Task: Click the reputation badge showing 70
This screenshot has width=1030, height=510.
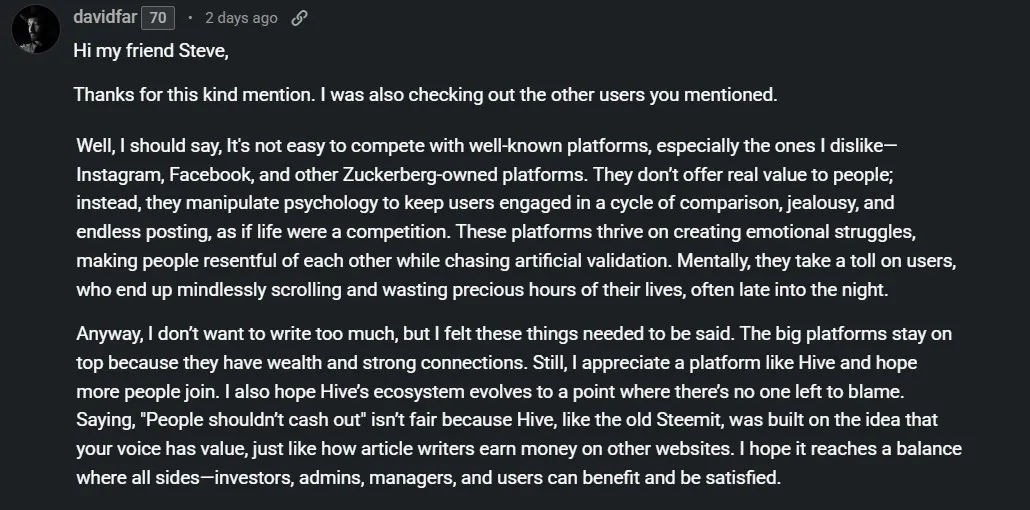Action: tap(158, 18)
